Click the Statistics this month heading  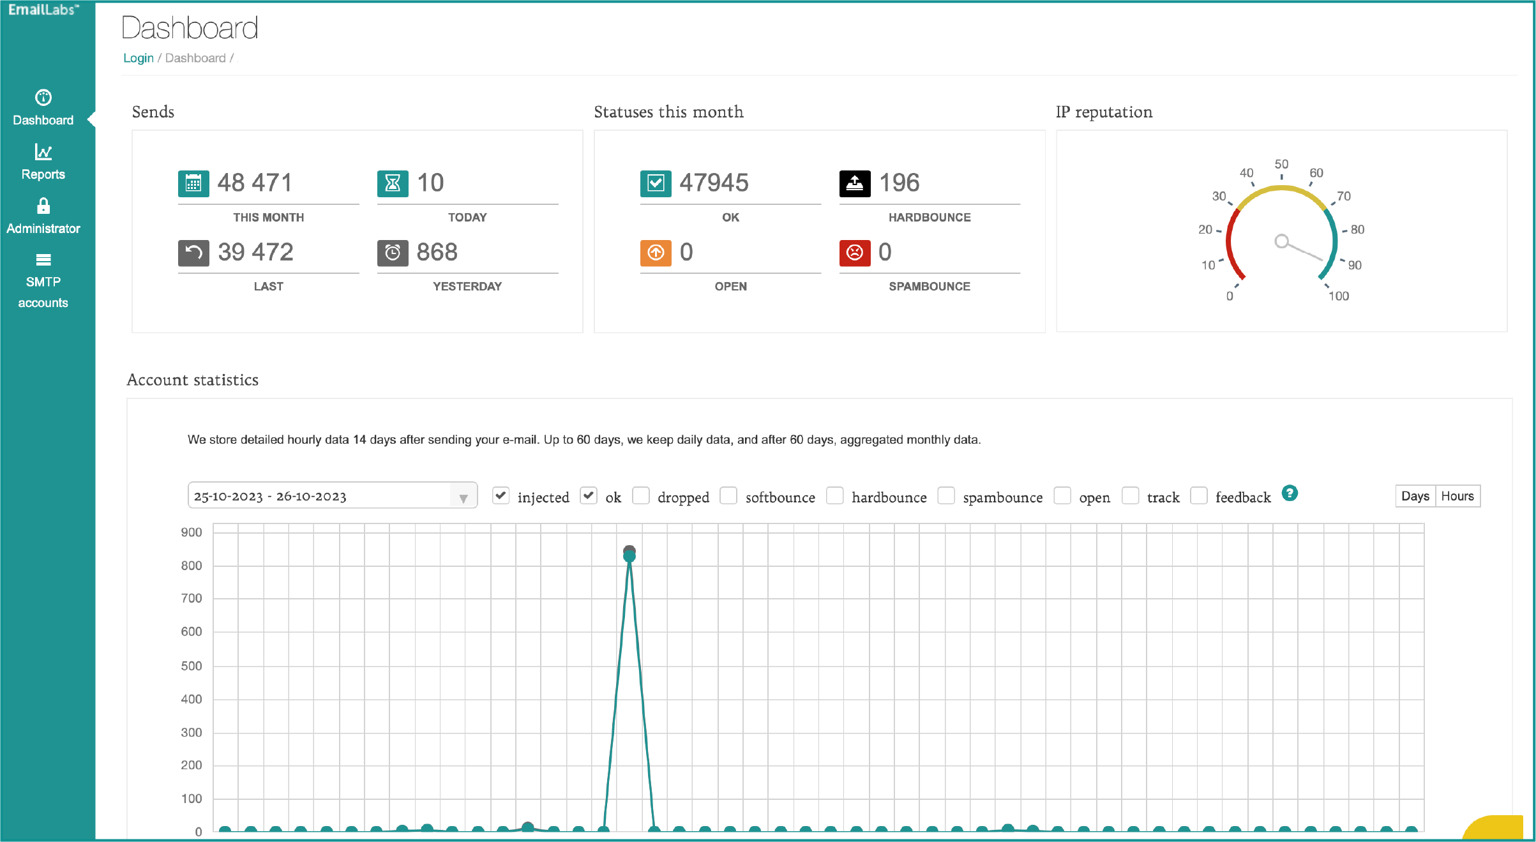669,112
